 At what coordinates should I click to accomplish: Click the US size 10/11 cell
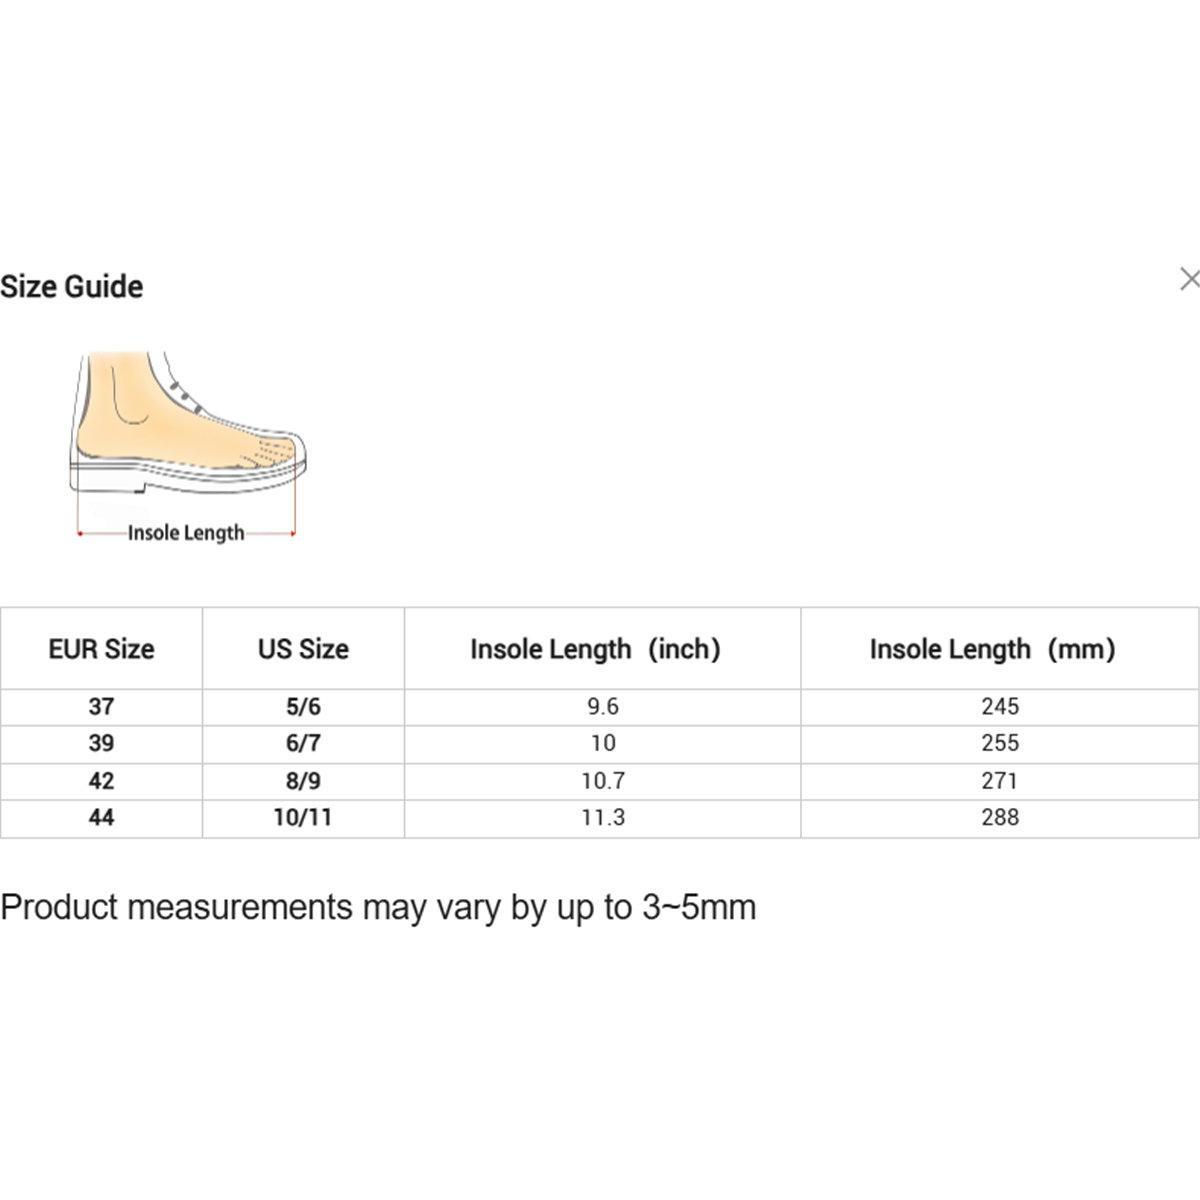point(303,818)
